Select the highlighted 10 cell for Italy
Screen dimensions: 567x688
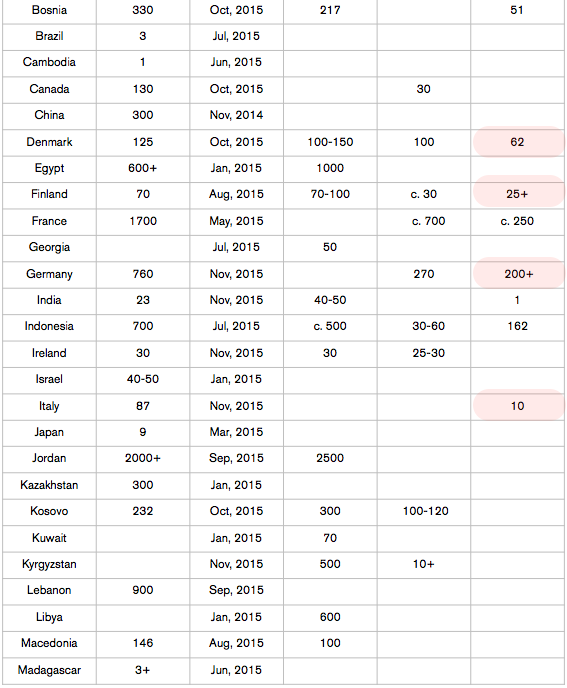(518, 406)
